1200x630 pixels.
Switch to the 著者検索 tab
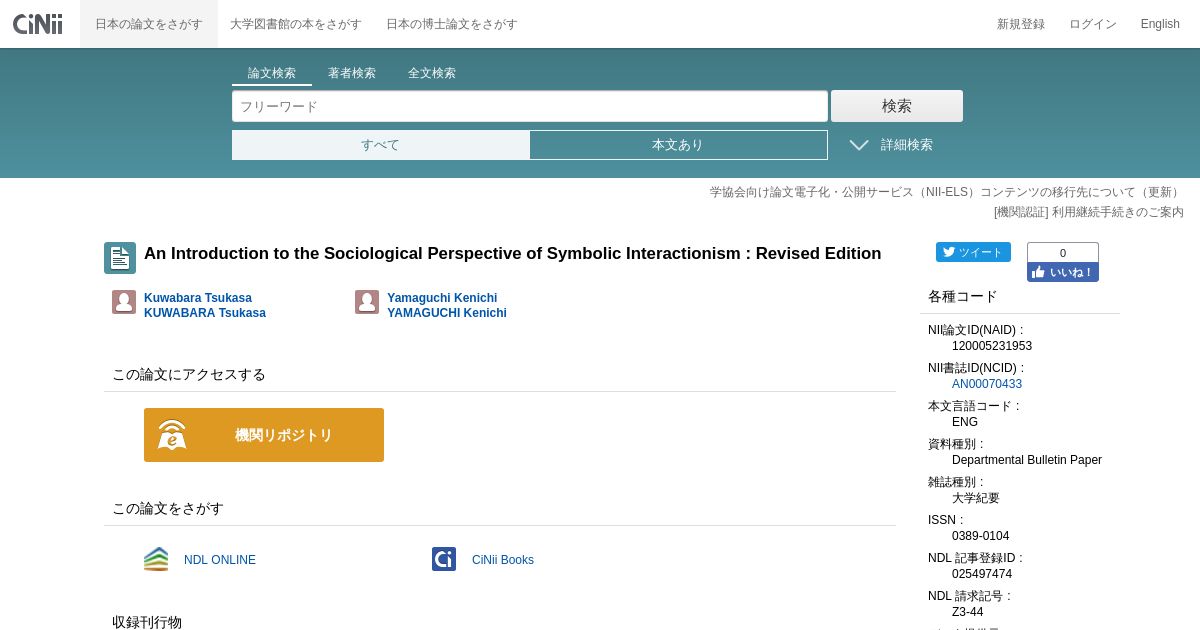(352, 73)
